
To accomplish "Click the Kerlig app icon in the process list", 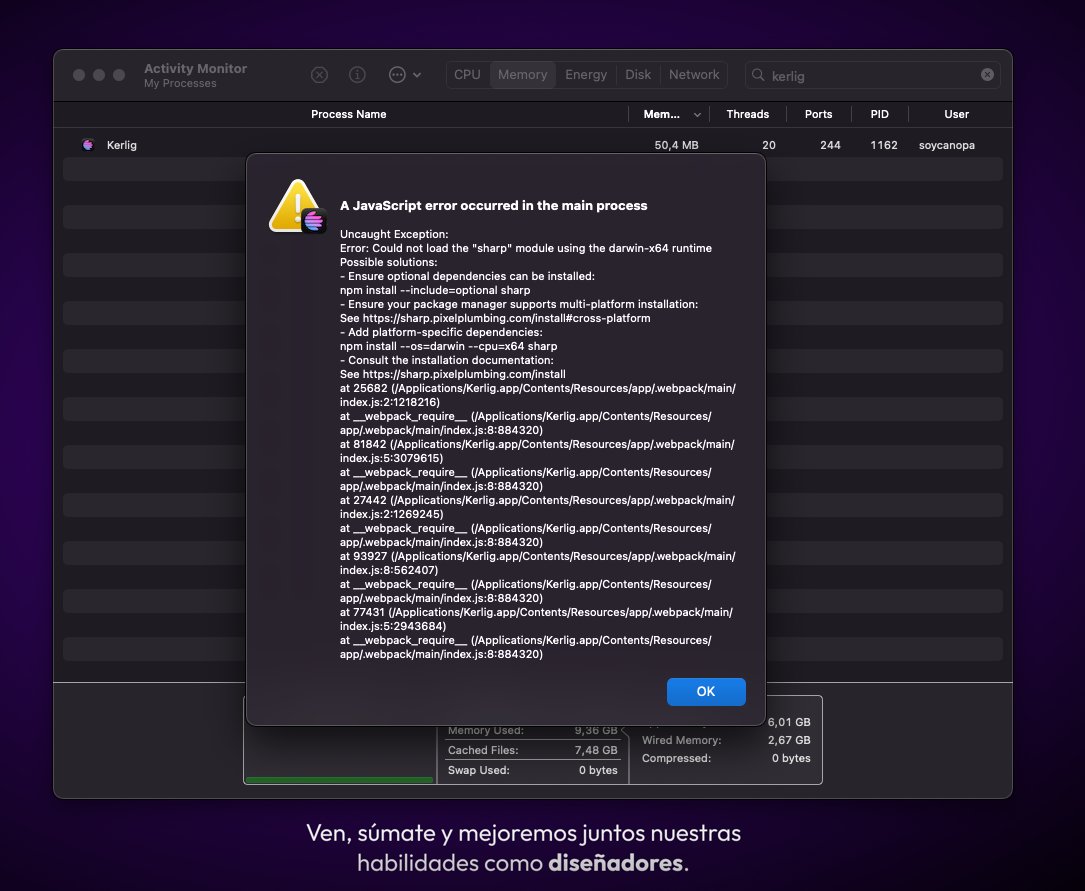I will 88,145.
